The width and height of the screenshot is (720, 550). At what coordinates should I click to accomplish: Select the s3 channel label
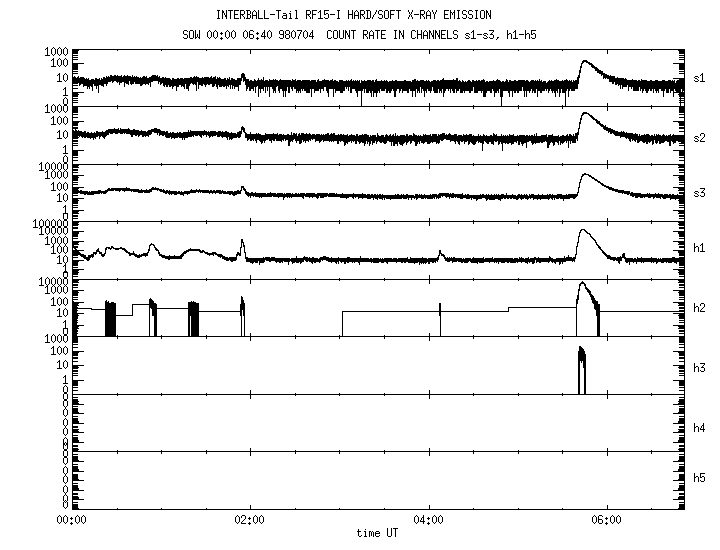(x=698, y=192)
